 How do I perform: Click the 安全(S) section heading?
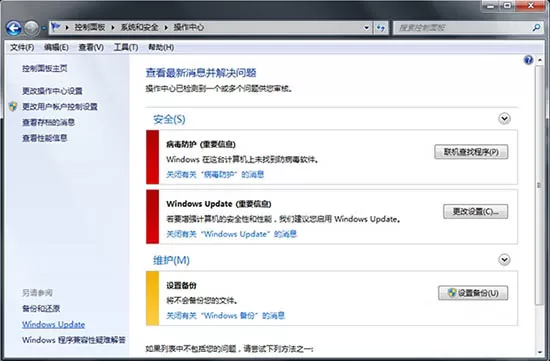[x=169, y=119]
